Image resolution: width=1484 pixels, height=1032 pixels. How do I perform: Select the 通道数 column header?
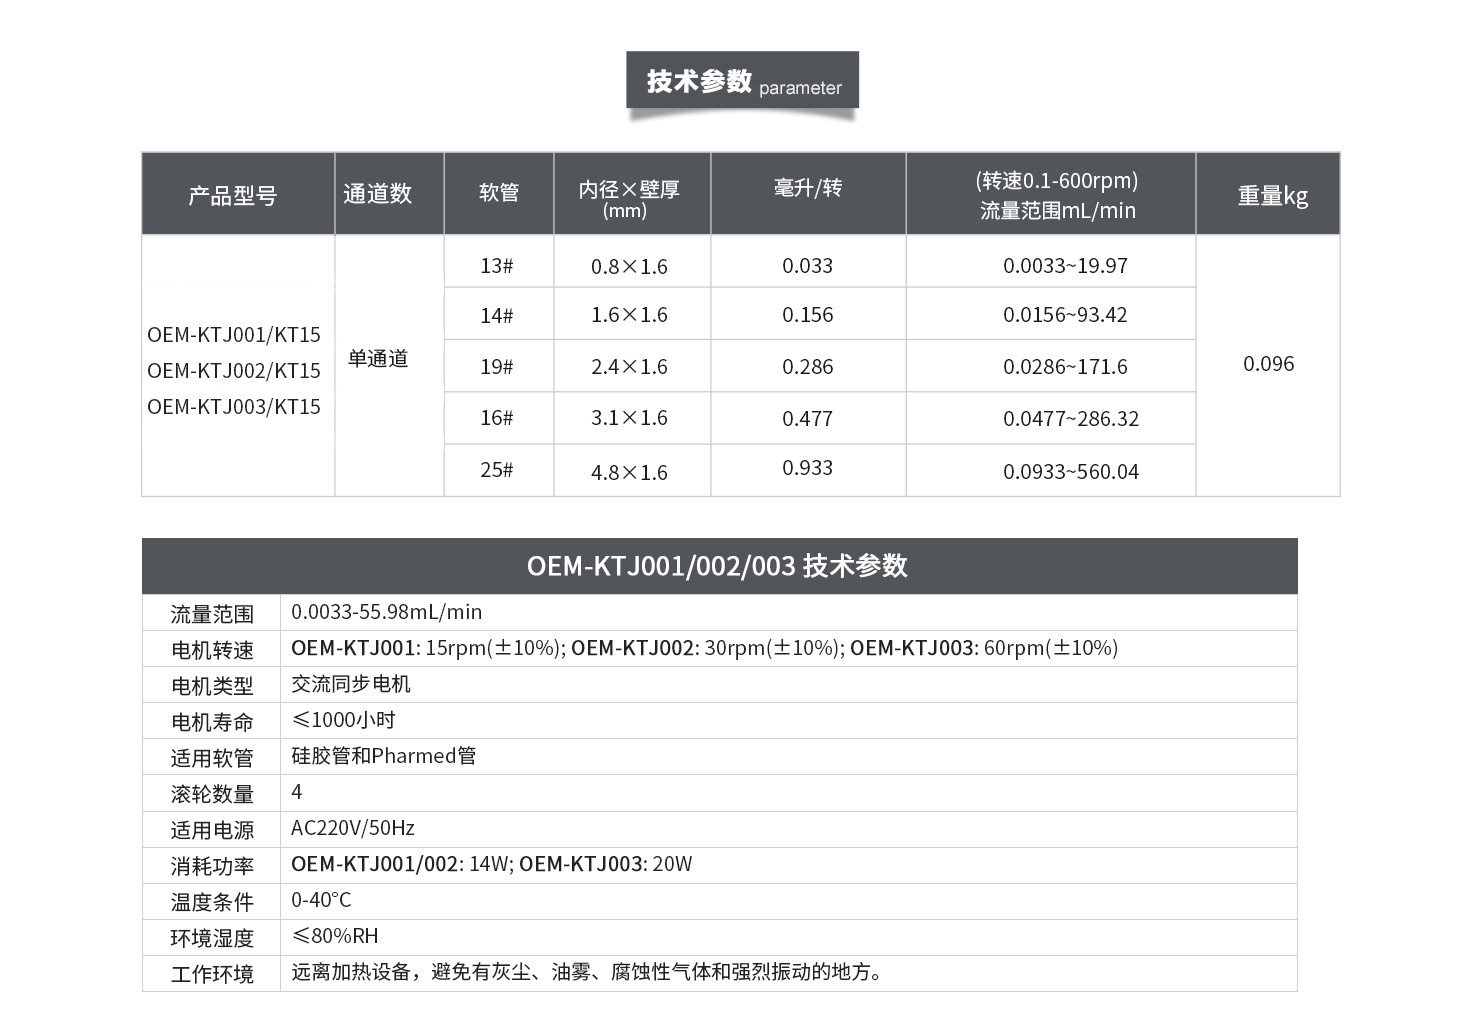pos(378,194)
